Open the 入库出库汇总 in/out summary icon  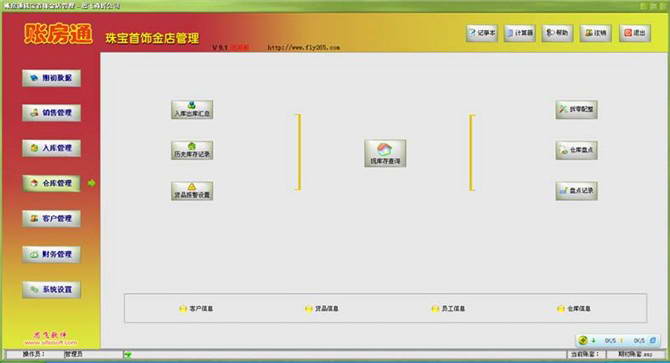tap(192, 110)
